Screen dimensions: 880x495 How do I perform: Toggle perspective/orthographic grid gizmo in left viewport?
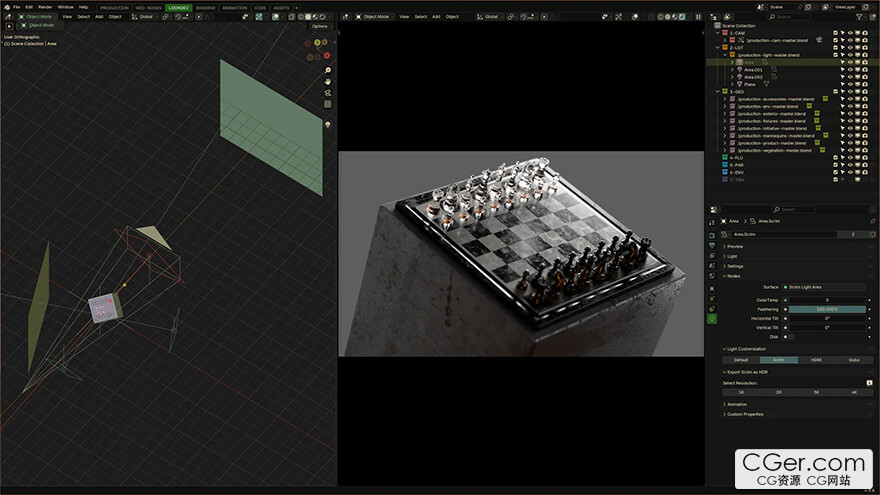point(328,104)
